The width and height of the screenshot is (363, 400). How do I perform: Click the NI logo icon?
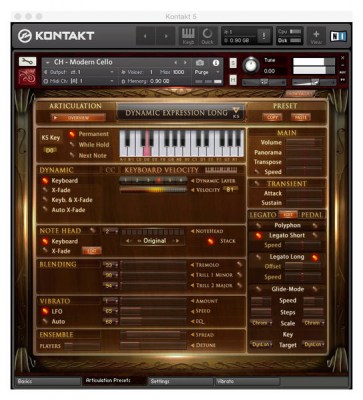338,36
